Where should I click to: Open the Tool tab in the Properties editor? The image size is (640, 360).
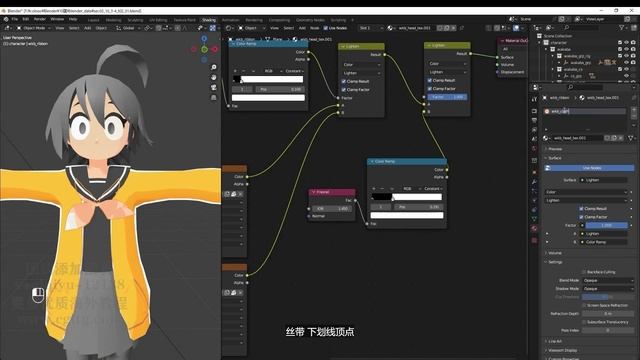[534, 99]
